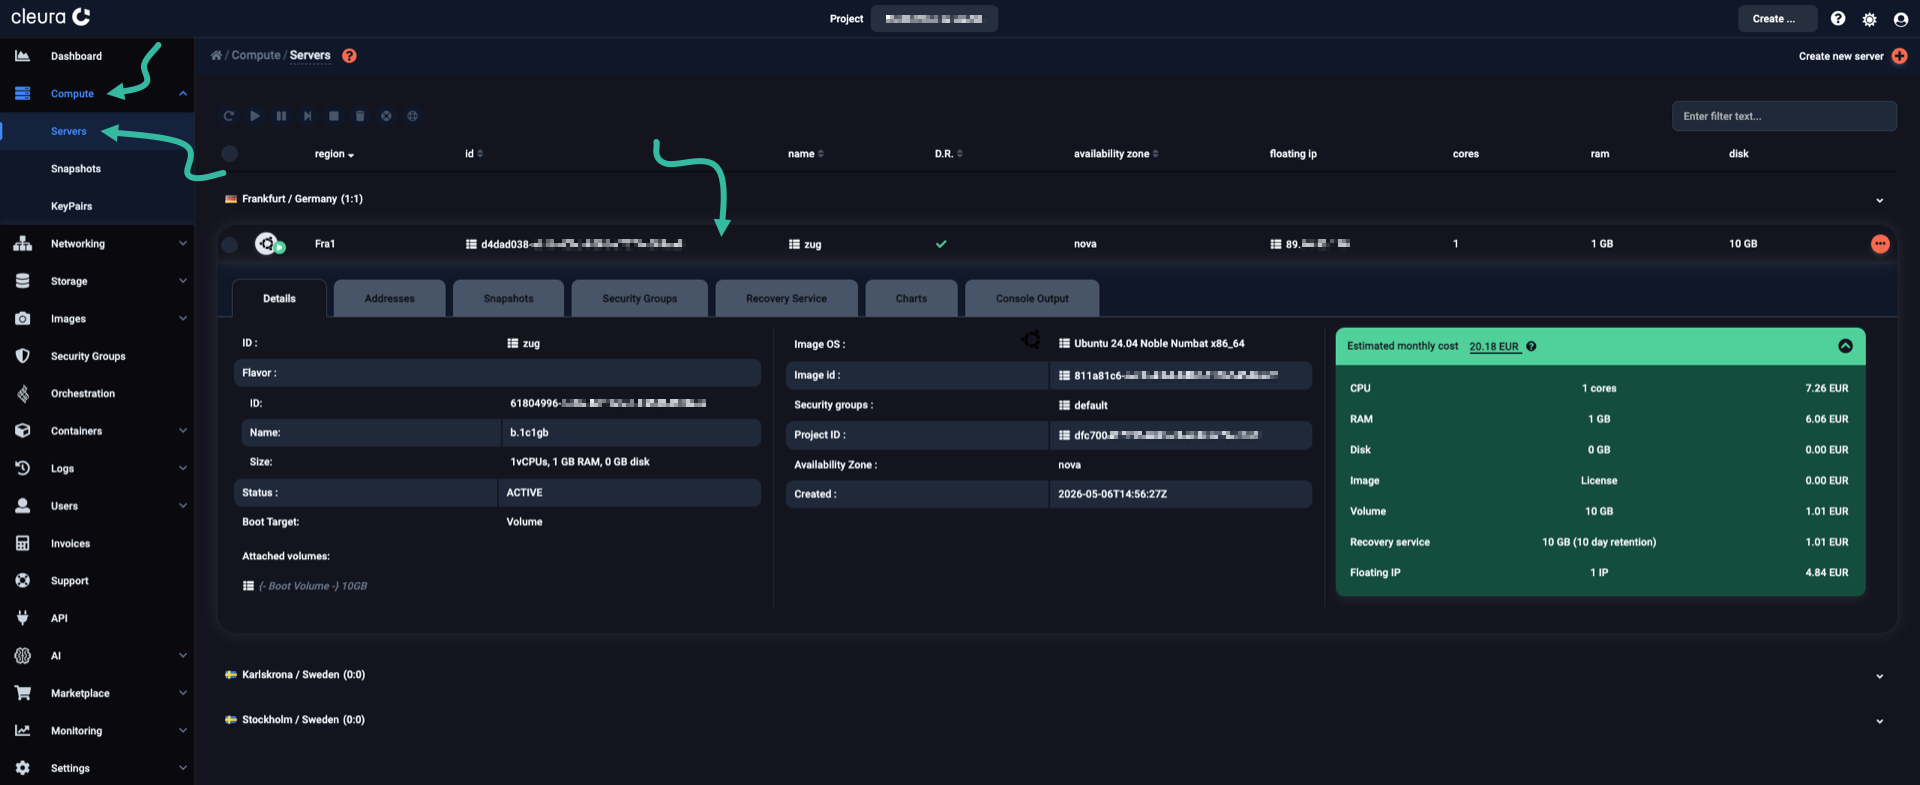1920x785 pixels.
Task: Toggle the select-all servers checkbox
Action: click(230, 154)
